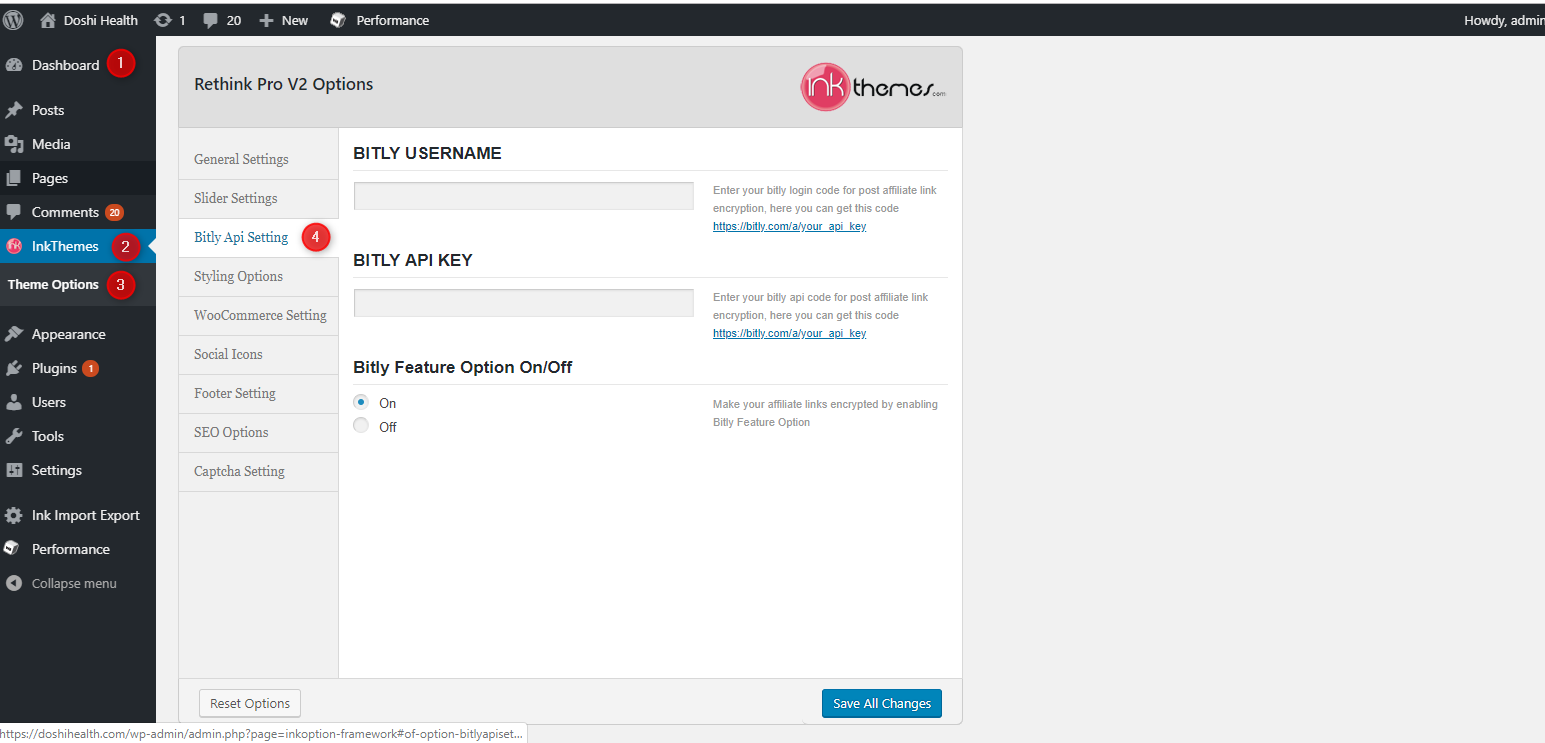The height and width of the screenshot is (743, 1545).
Task: Click the Settings sliders icon
Action: tap(14, 470)
